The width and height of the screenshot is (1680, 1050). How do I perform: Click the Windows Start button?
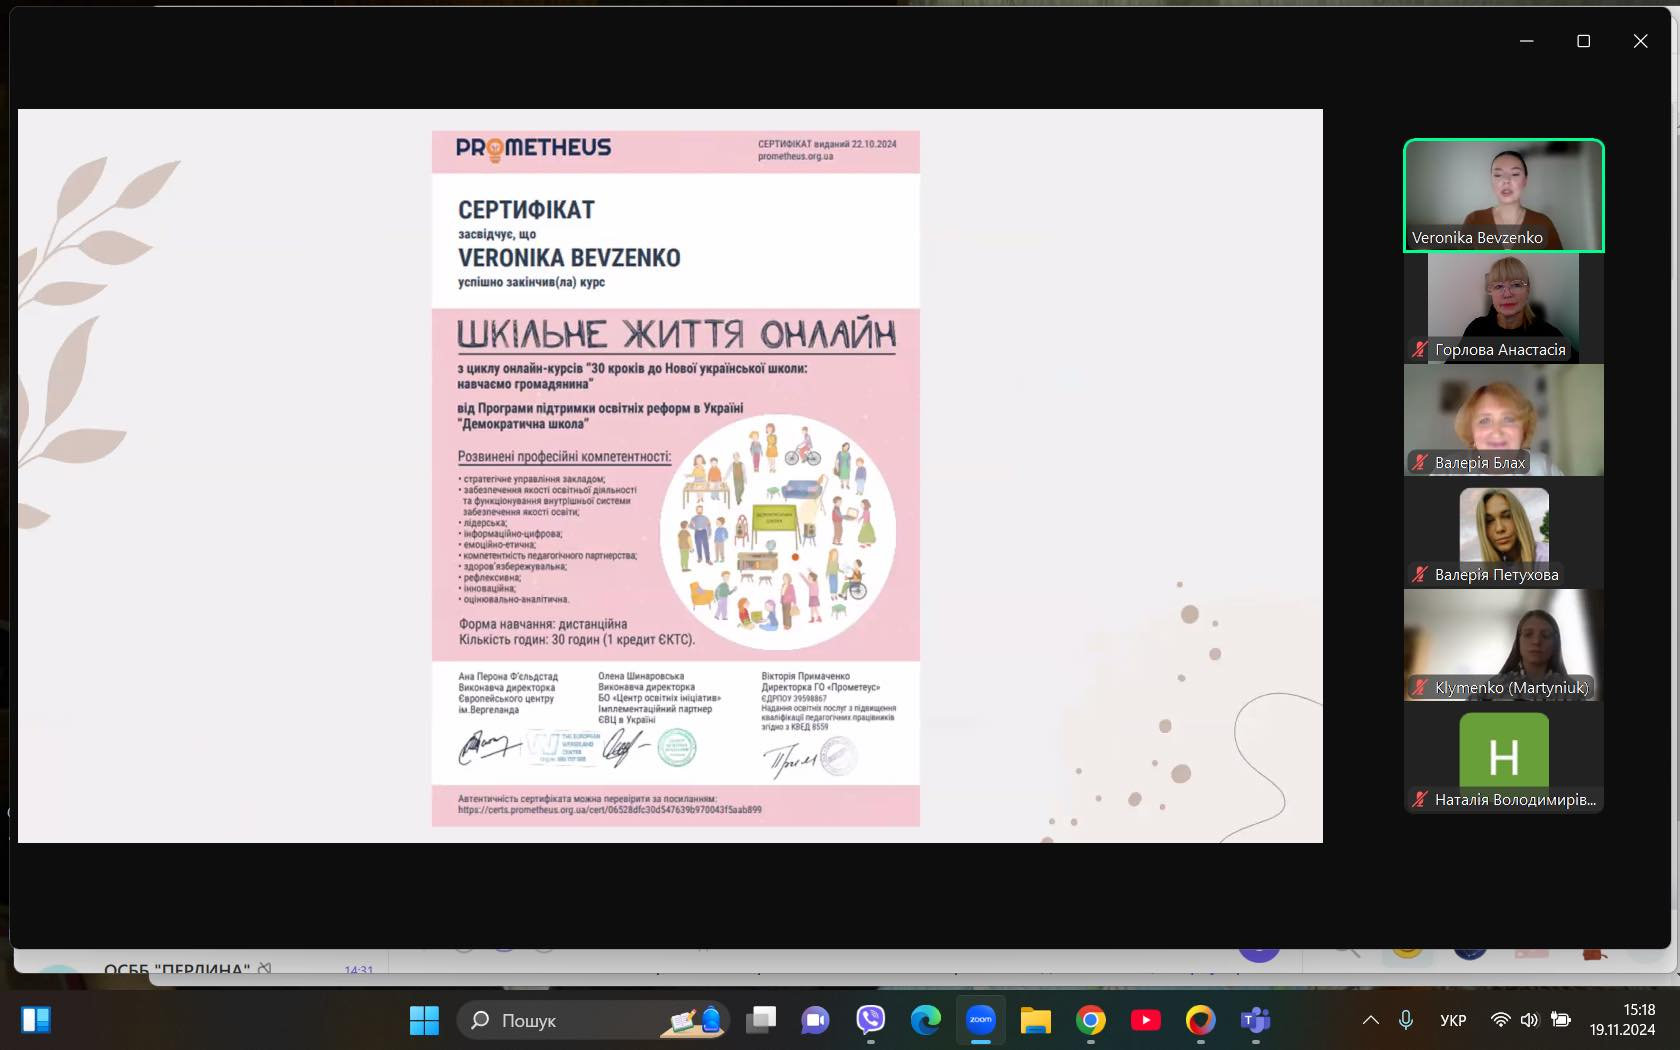click(x=424, y=1020)
